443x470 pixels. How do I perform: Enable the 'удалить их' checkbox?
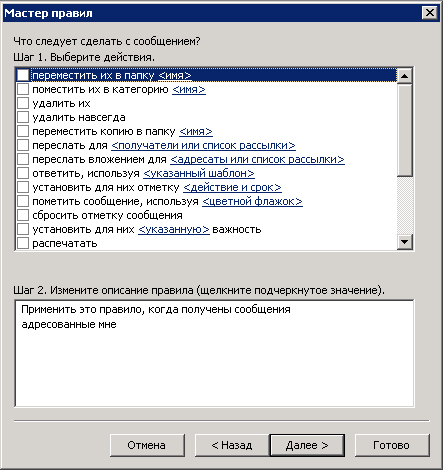pyautogui.click(x=23, y=103)
